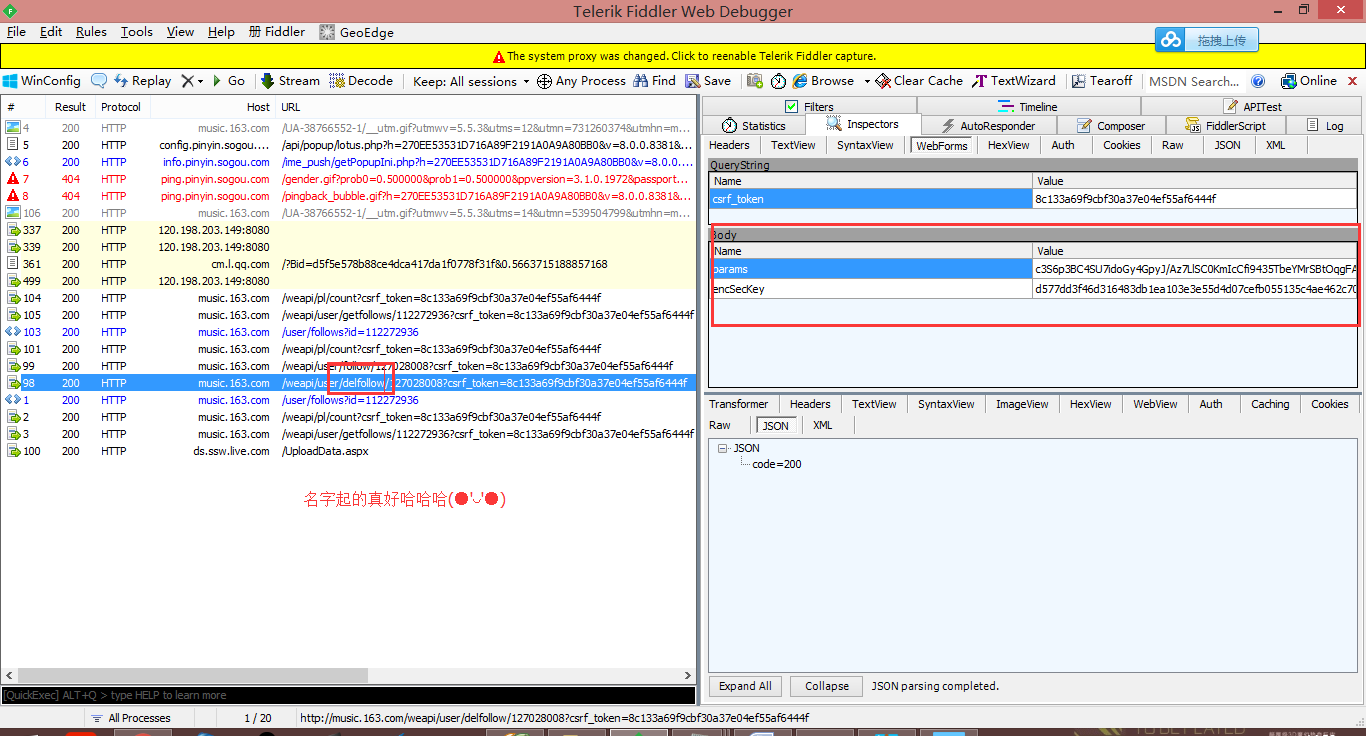
Task: Click the Tearoff toolbar button
Action: pos(1102,81)
